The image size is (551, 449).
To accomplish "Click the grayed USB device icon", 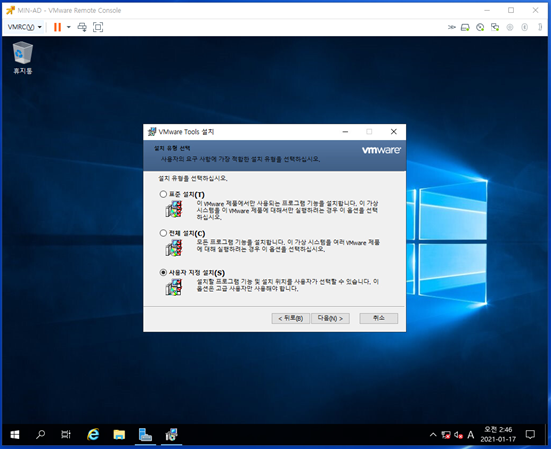I will 524,27.
